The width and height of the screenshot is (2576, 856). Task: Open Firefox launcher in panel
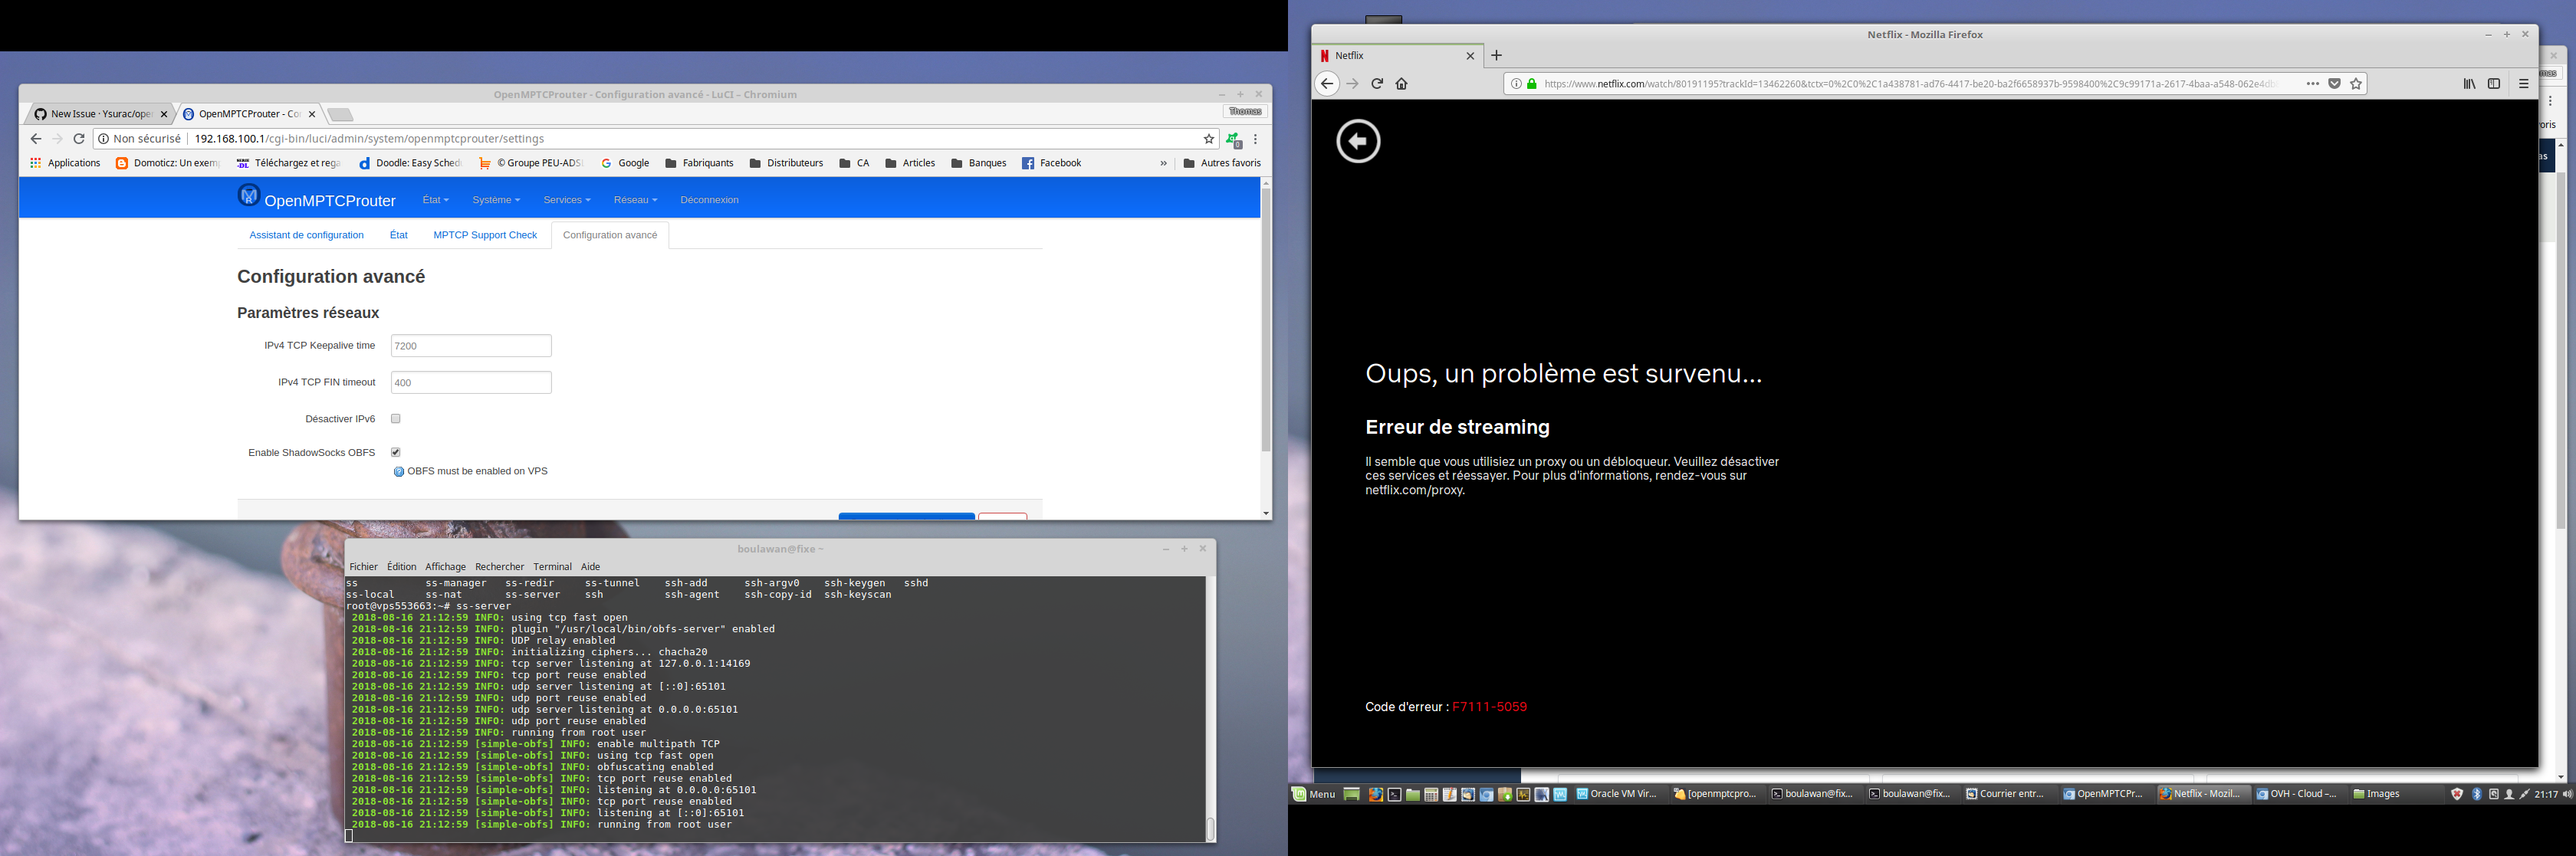[x=1376, y=795]
